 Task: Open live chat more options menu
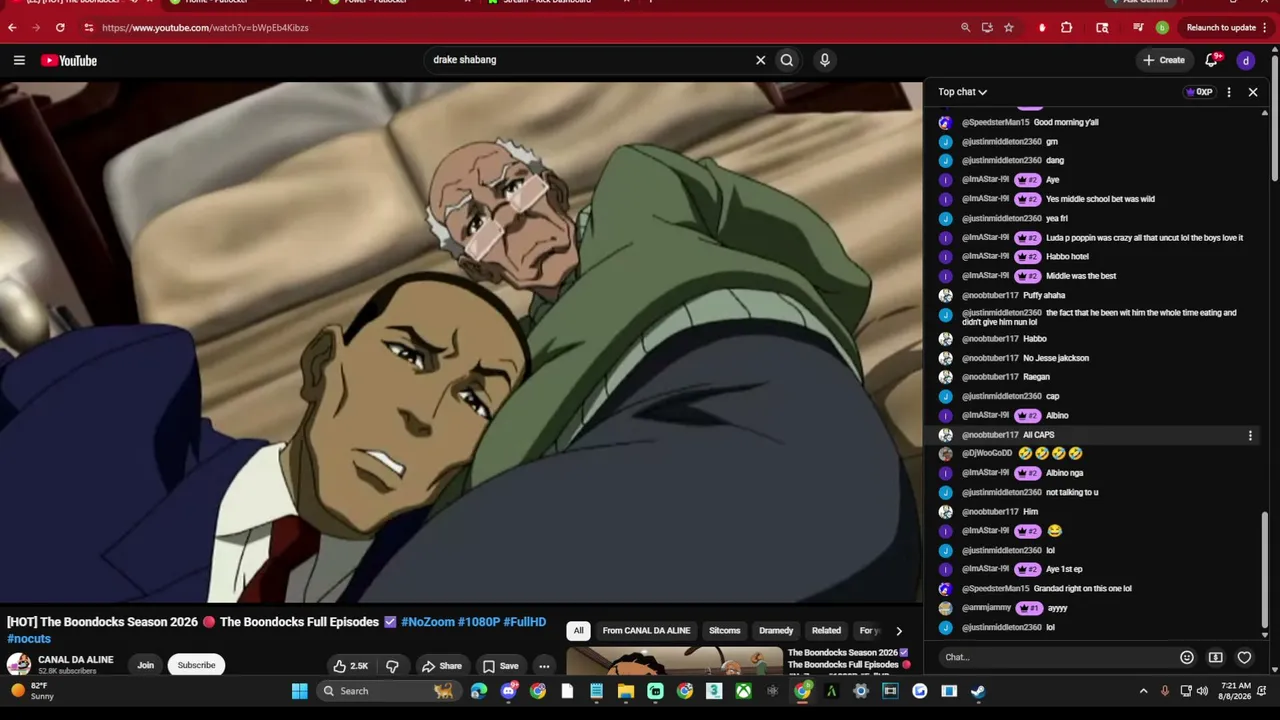point(1229,92)
